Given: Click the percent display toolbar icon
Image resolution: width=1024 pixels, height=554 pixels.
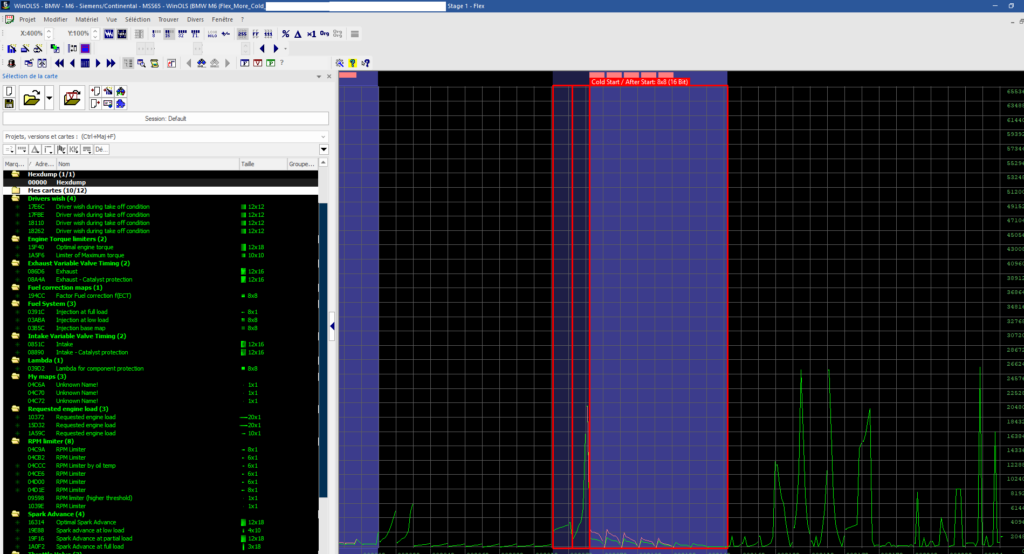Looking at the screenshot, I should [x=285, y=34].
